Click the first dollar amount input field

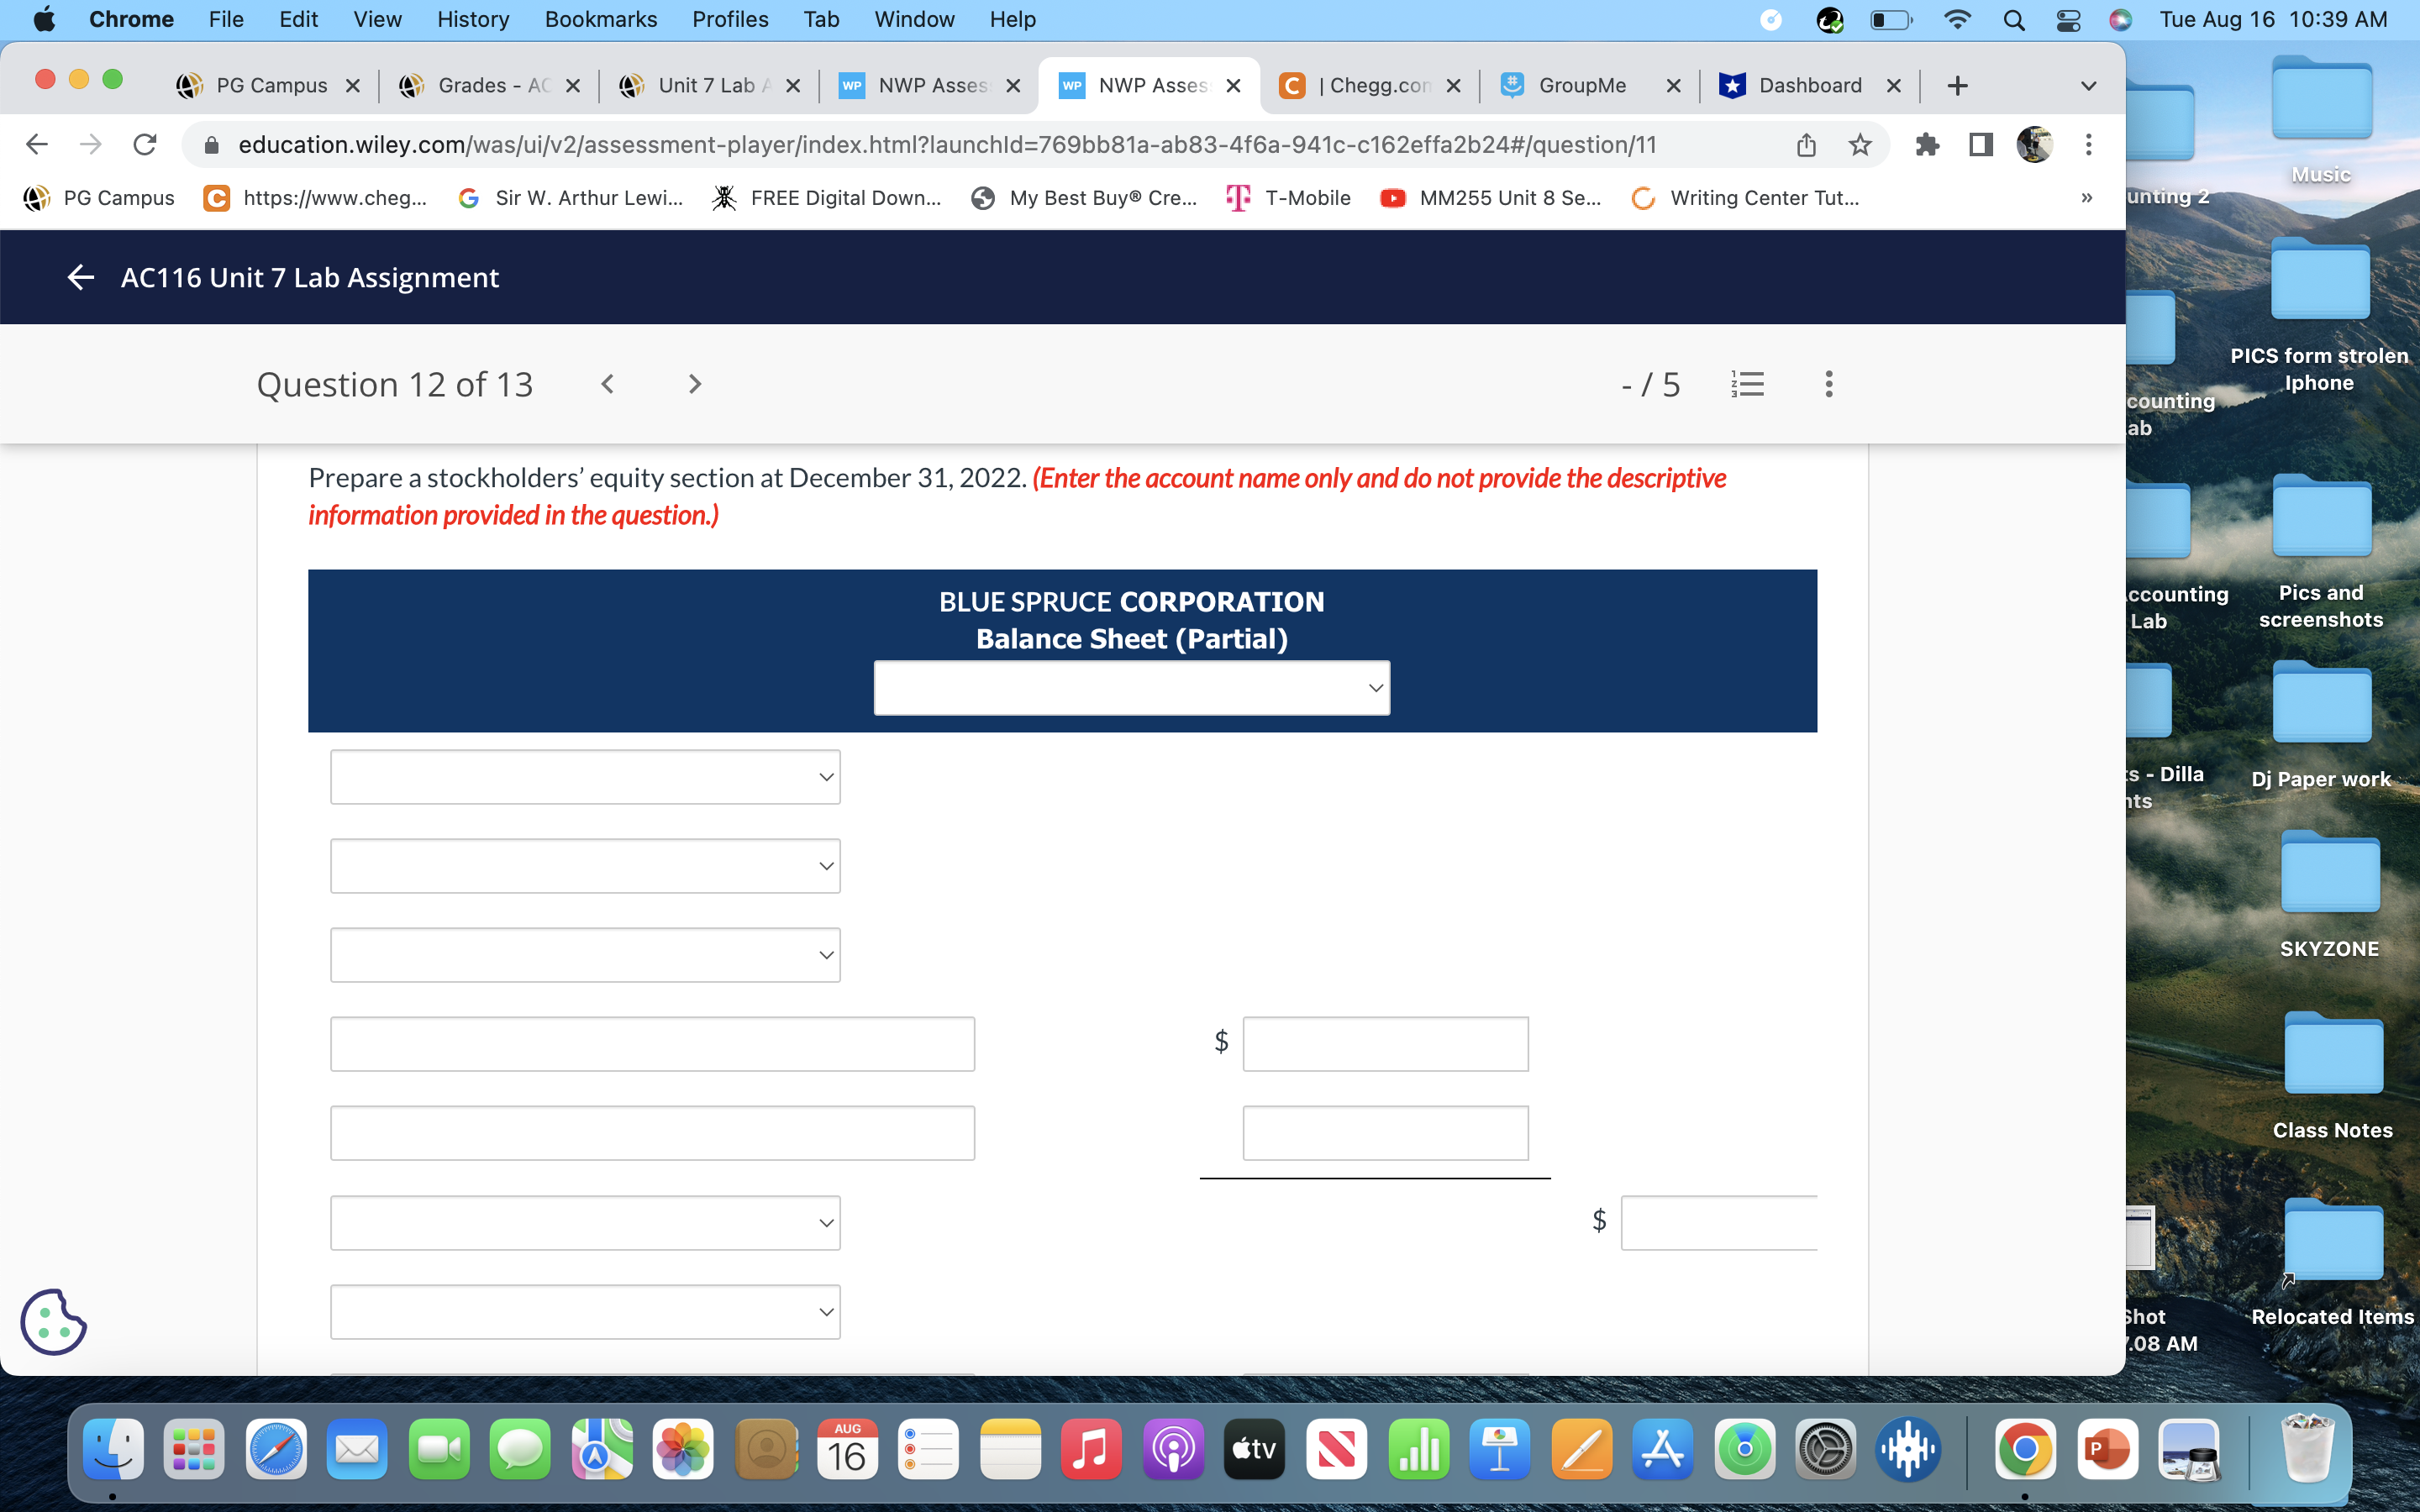coord(1384,1043)
